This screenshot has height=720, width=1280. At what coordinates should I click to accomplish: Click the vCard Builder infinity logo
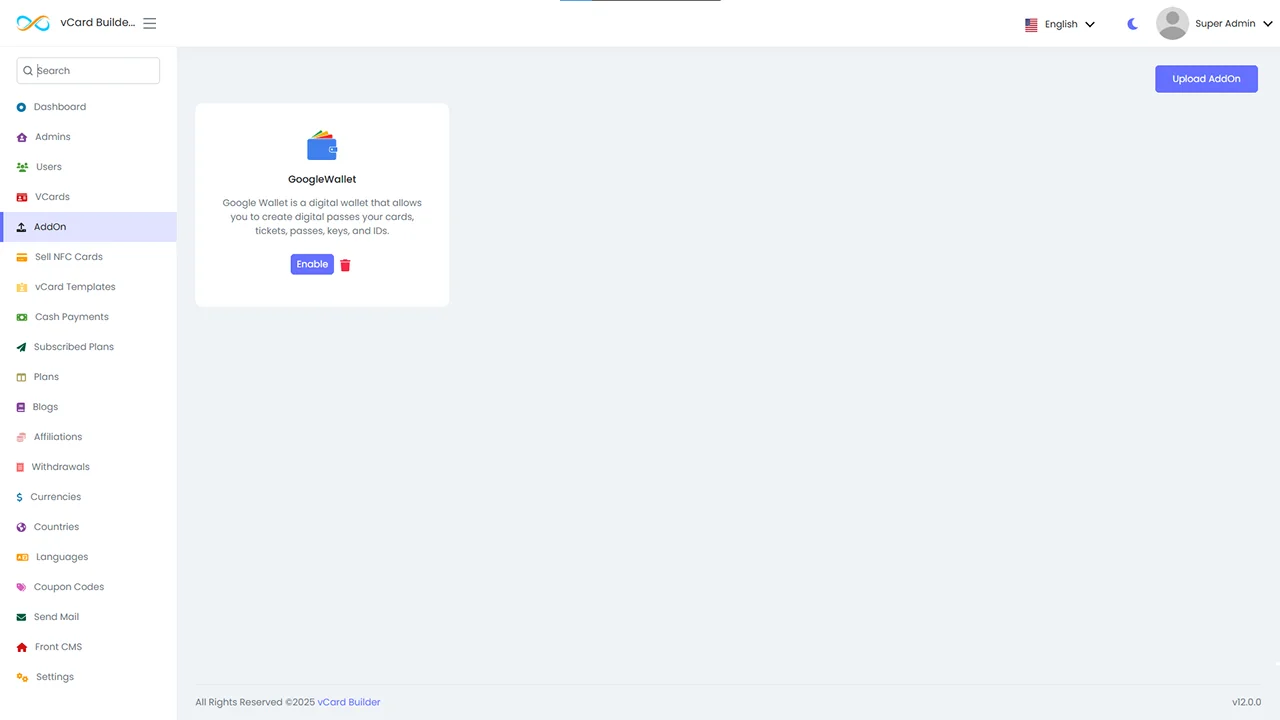33,23
